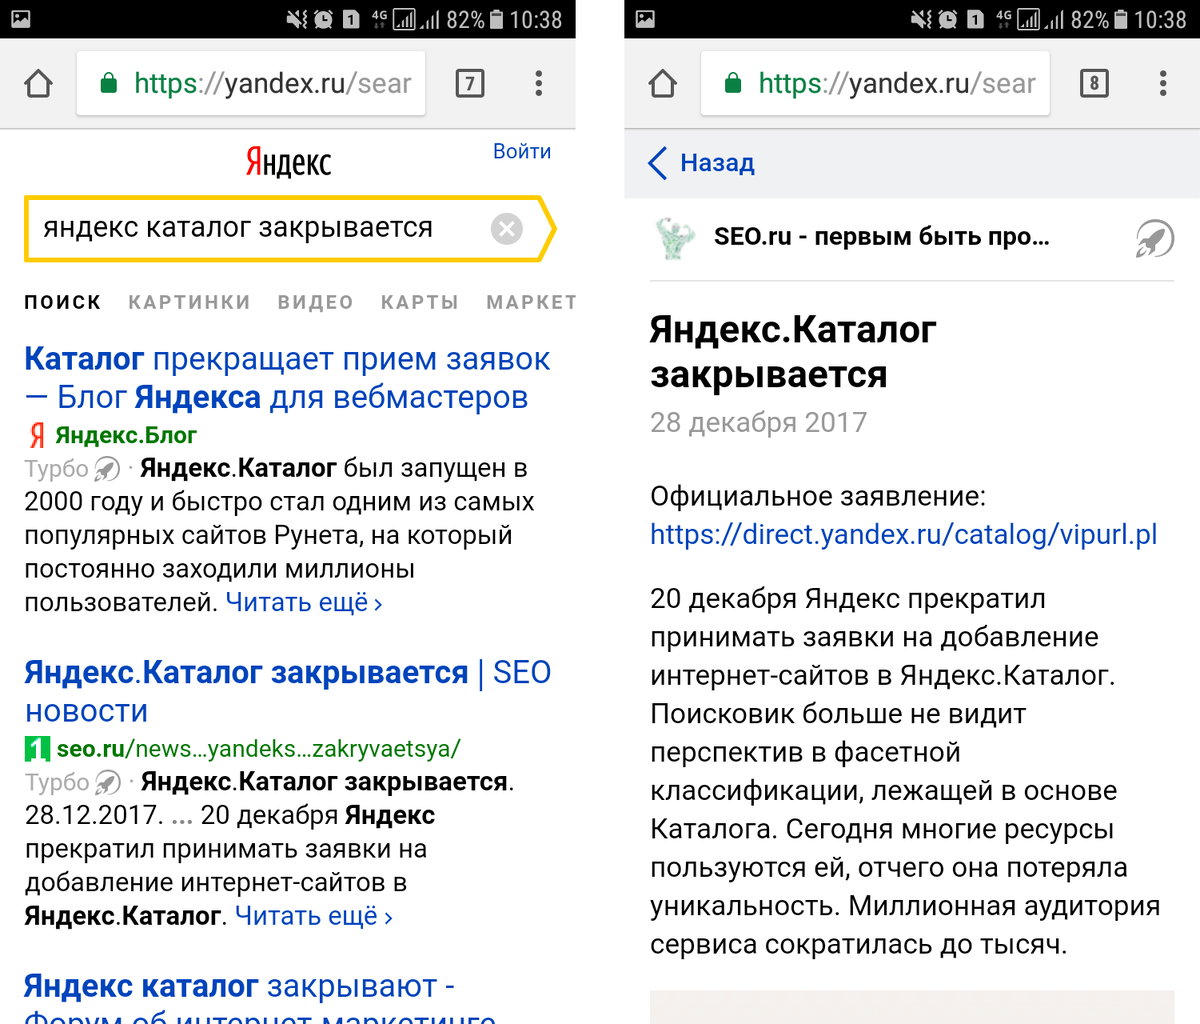Tap the green SEO.ru favicon in the page header
1200x1024 pixels.
tap(675, 238)
